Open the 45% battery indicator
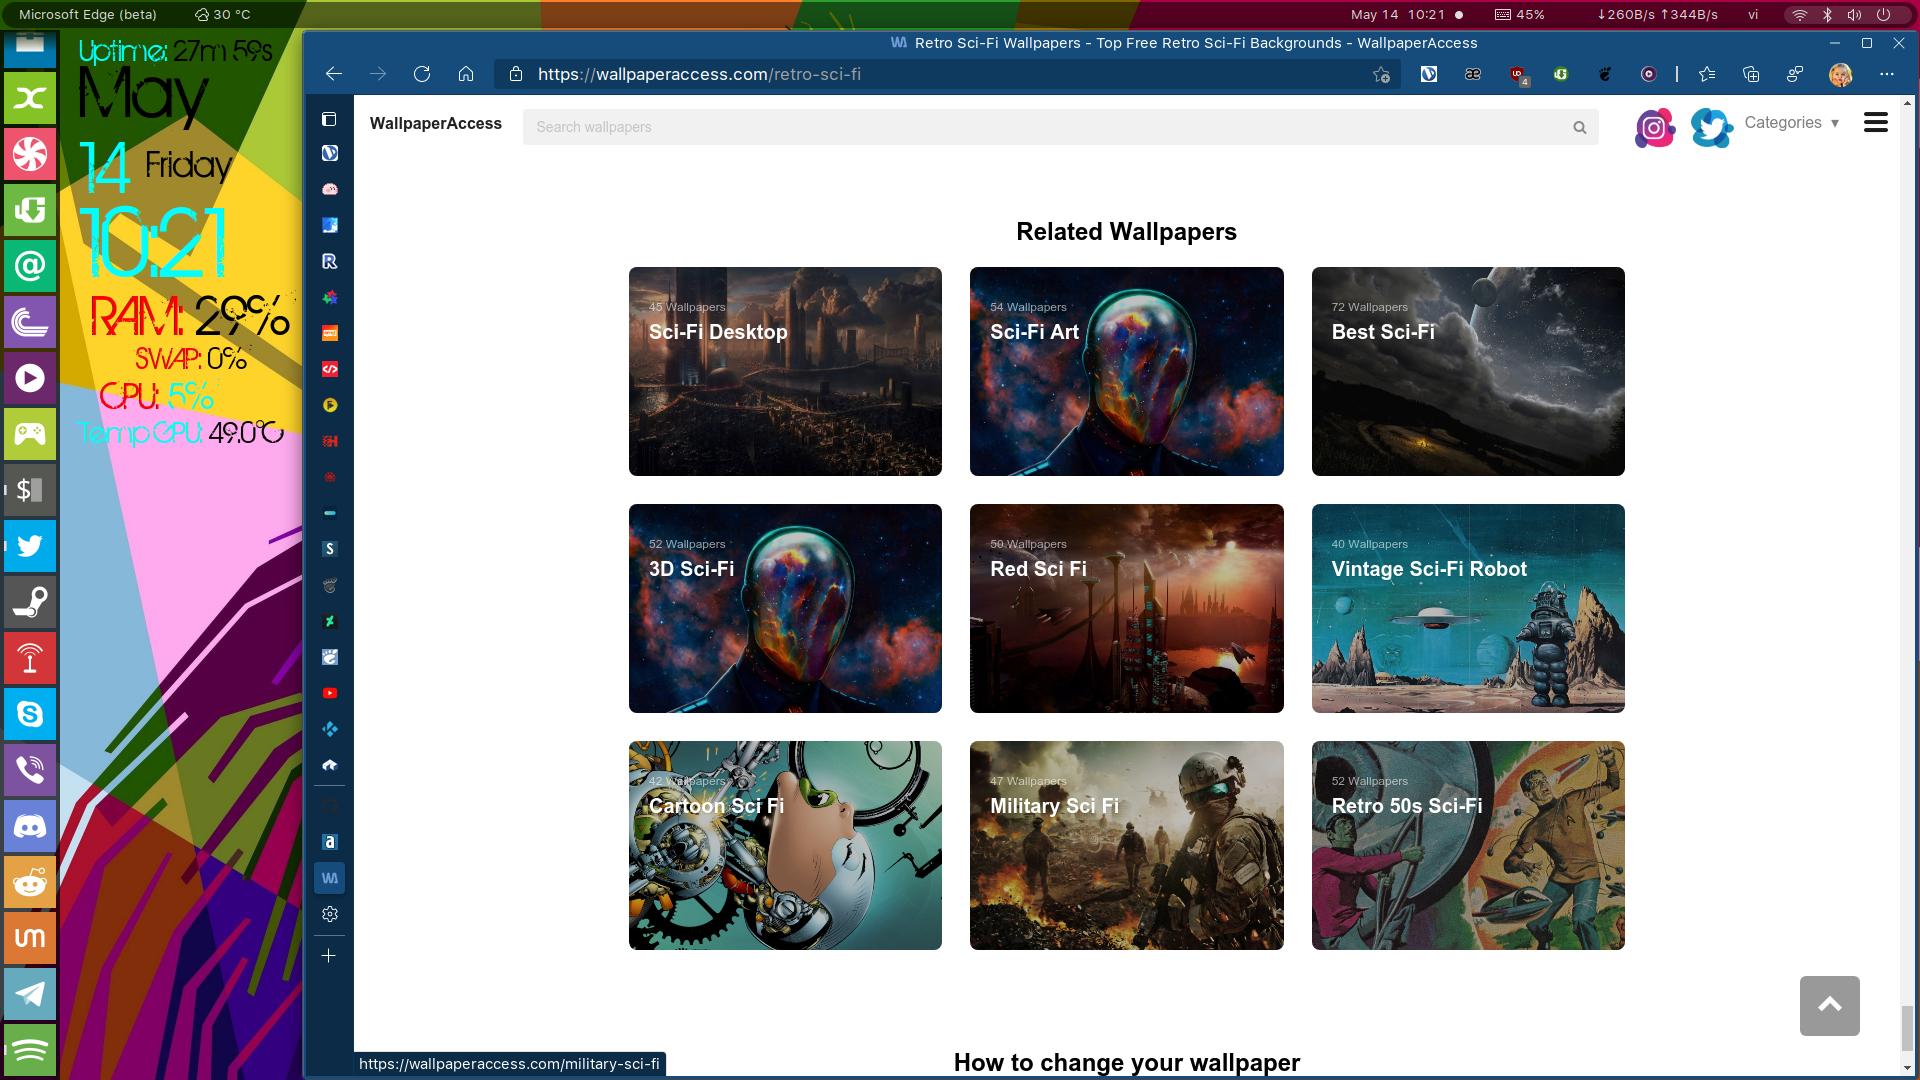This screenshot has height=1080, width=1920. click(x=1520, y=14)
